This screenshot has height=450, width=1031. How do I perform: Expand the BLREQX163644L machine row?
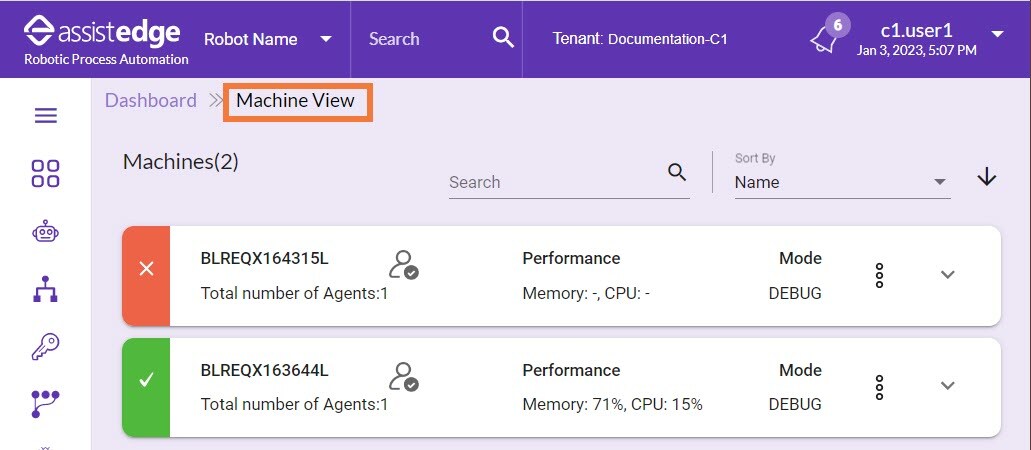pos(947,386)
